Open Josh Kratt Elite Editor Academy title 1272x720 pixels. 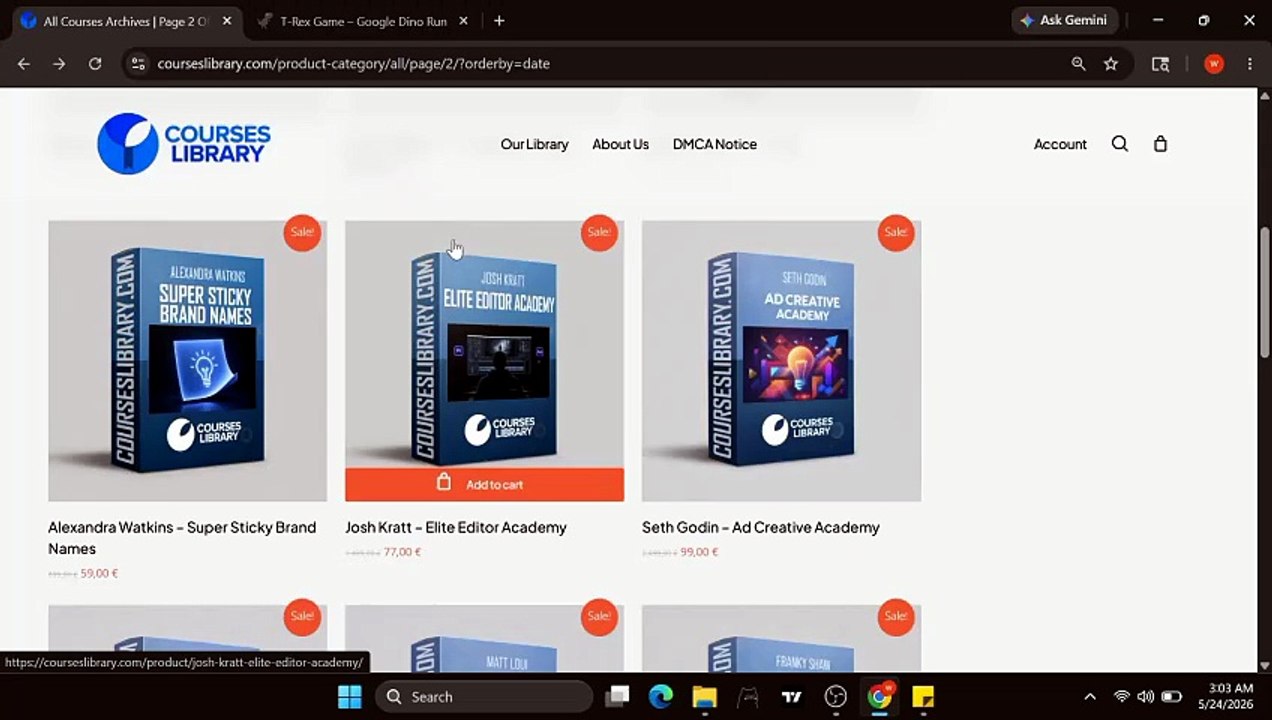456,527
